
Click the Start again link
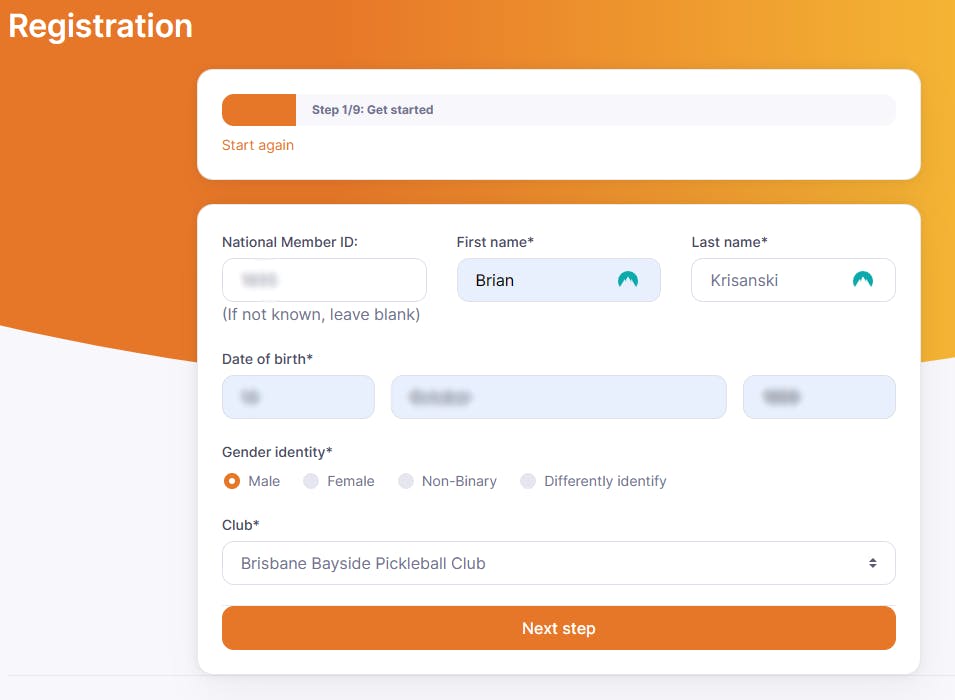point(258,145)
